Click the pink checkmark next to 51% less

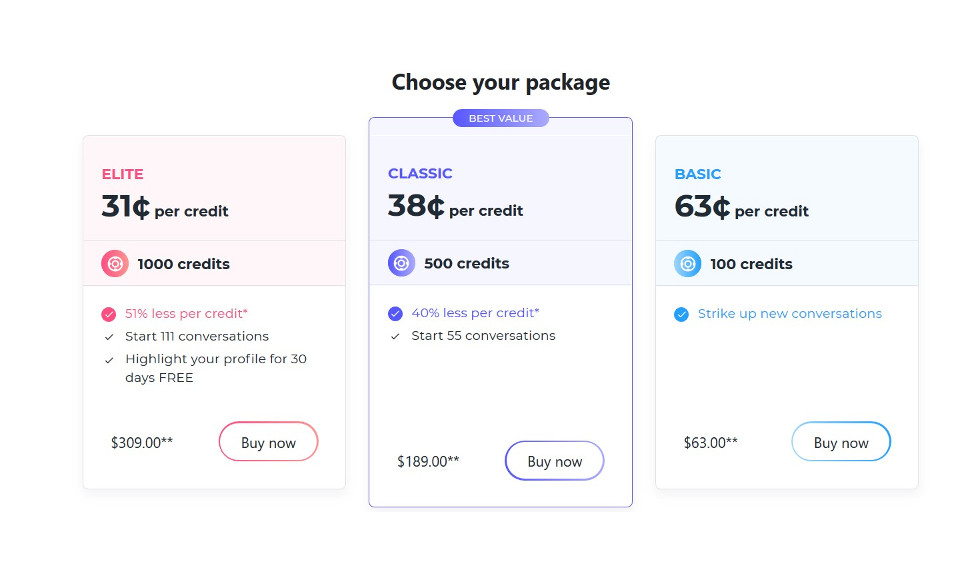109,314
